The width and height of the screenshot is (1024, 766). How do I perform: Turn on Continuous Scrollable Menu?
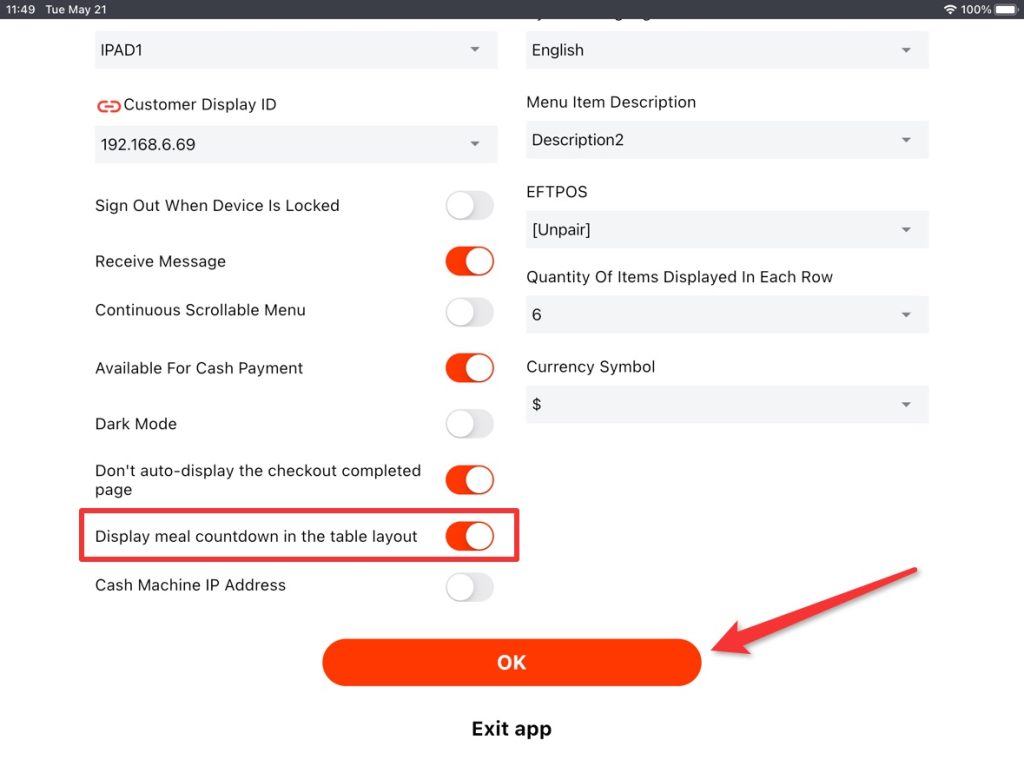tap(469, 311)
